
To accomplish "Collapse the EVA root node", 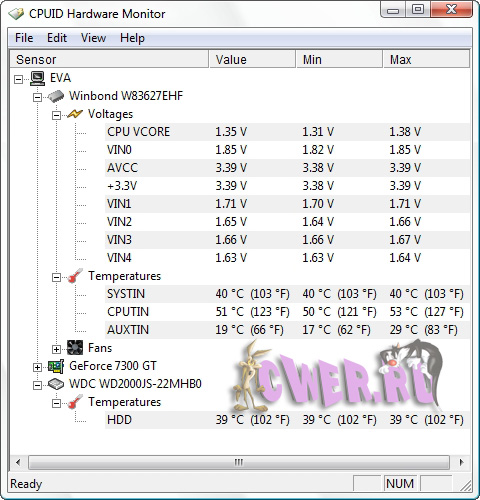I will pyautogui.click(x=19, y=79).
